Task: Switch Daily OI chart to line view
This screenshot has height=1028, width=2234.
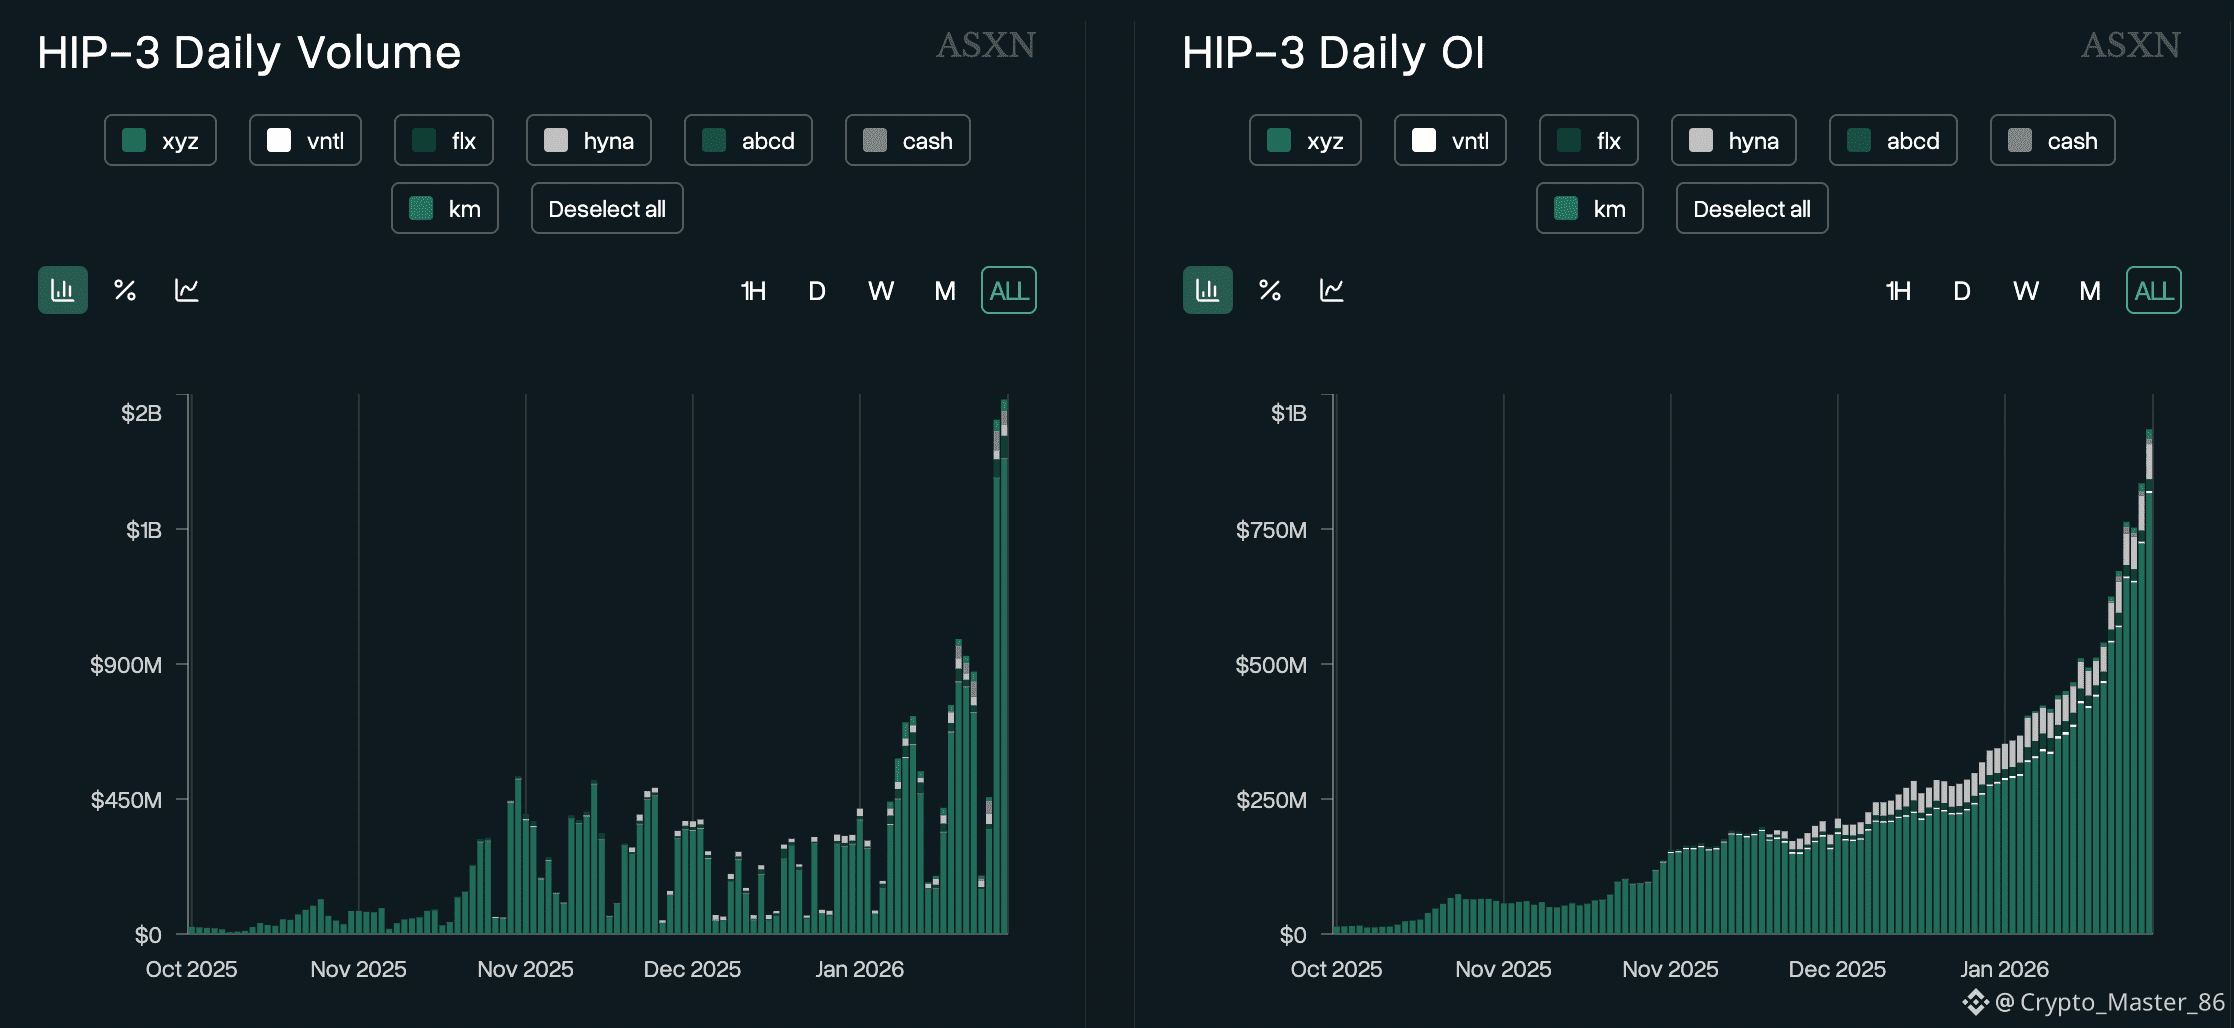Action: 1332,290
